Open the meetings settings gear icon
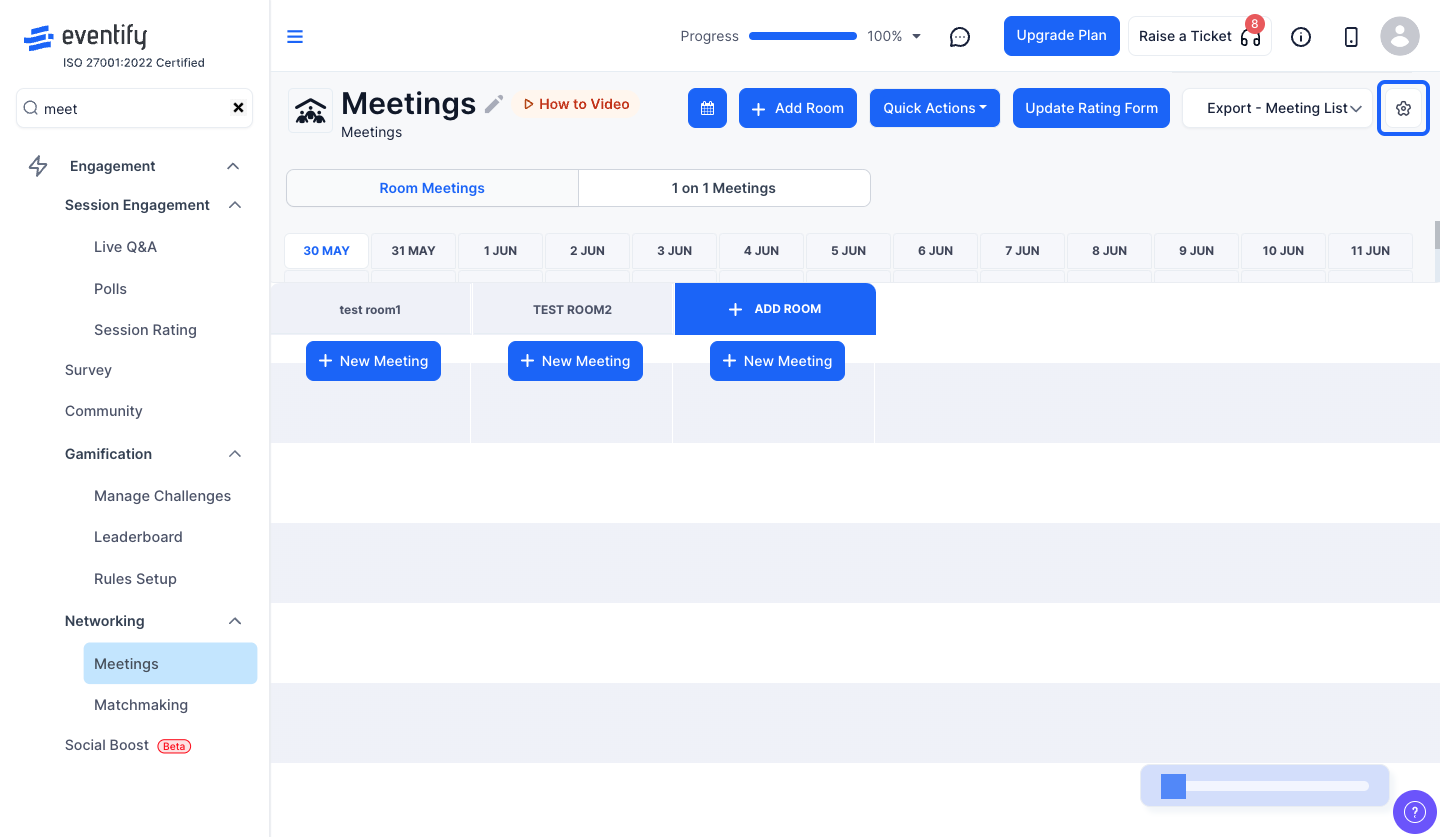Image resolution: width=1440 pixels, height=837 pixels. 1403,108
